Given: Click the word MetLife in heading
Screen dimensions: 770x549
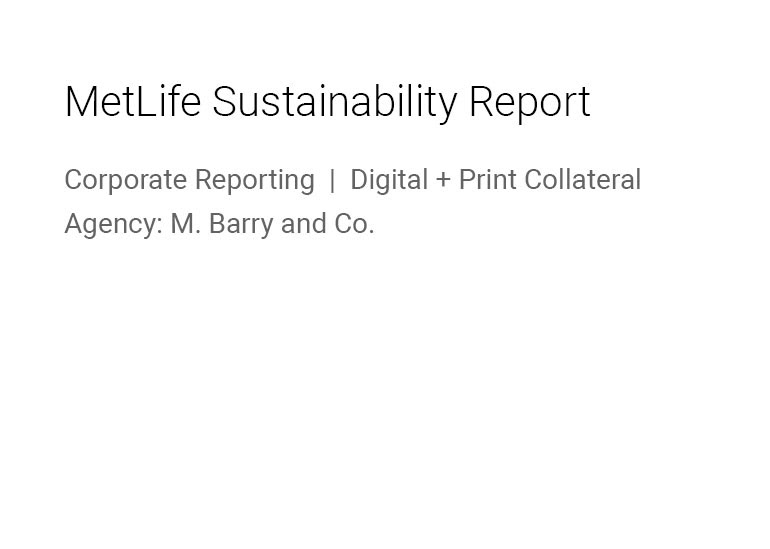Looking at the screenshot, I should pyautogui.click(x=133, y=101).
